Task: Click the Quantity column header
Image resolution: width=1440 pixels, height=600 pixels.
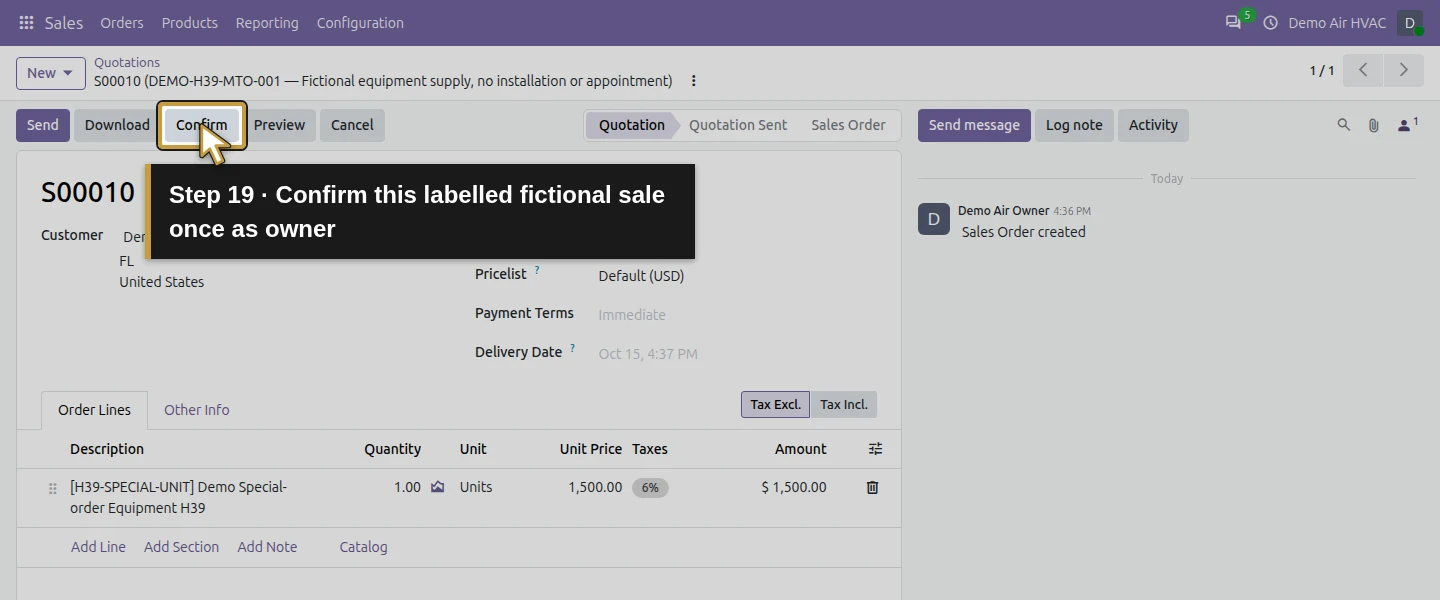Action: click(x=392, y=449)
